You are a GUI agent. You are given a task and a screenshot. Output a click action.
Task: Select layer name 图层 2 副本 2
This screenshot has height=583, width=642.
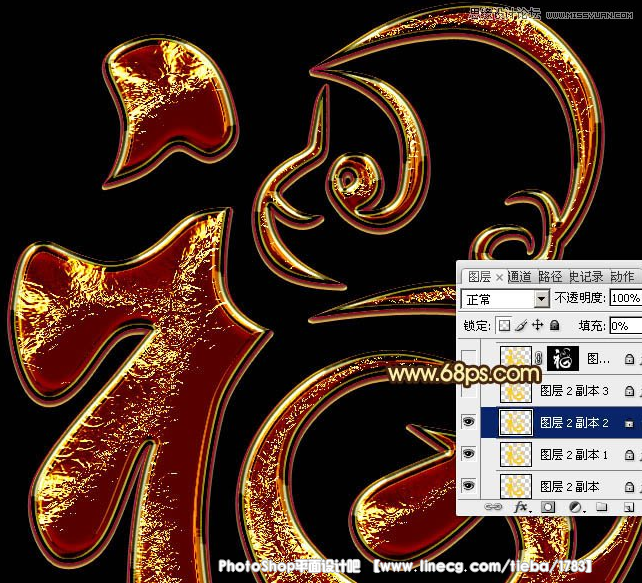[574, 423]
